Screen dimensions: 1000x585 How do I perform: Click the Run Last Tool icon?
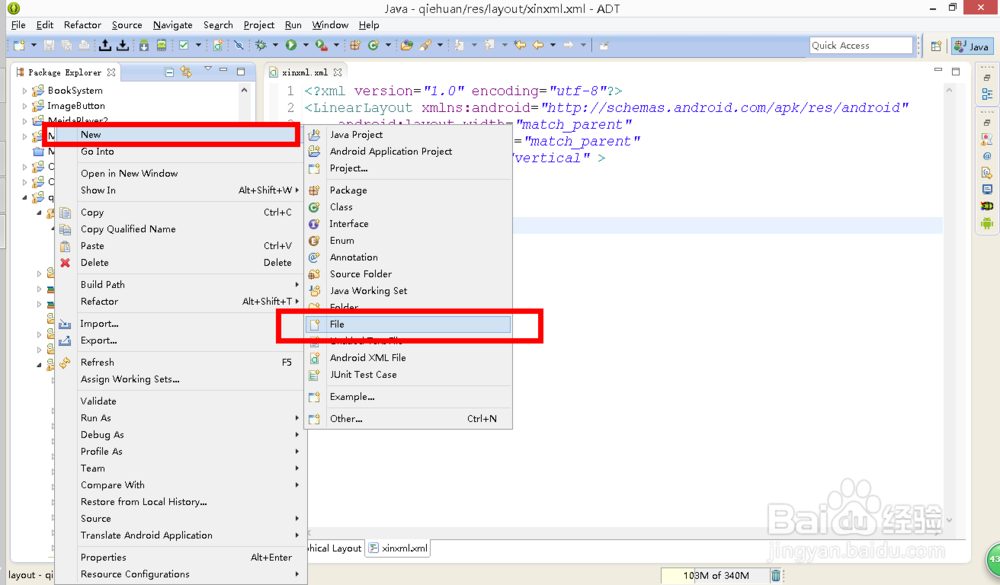(321, 45)
